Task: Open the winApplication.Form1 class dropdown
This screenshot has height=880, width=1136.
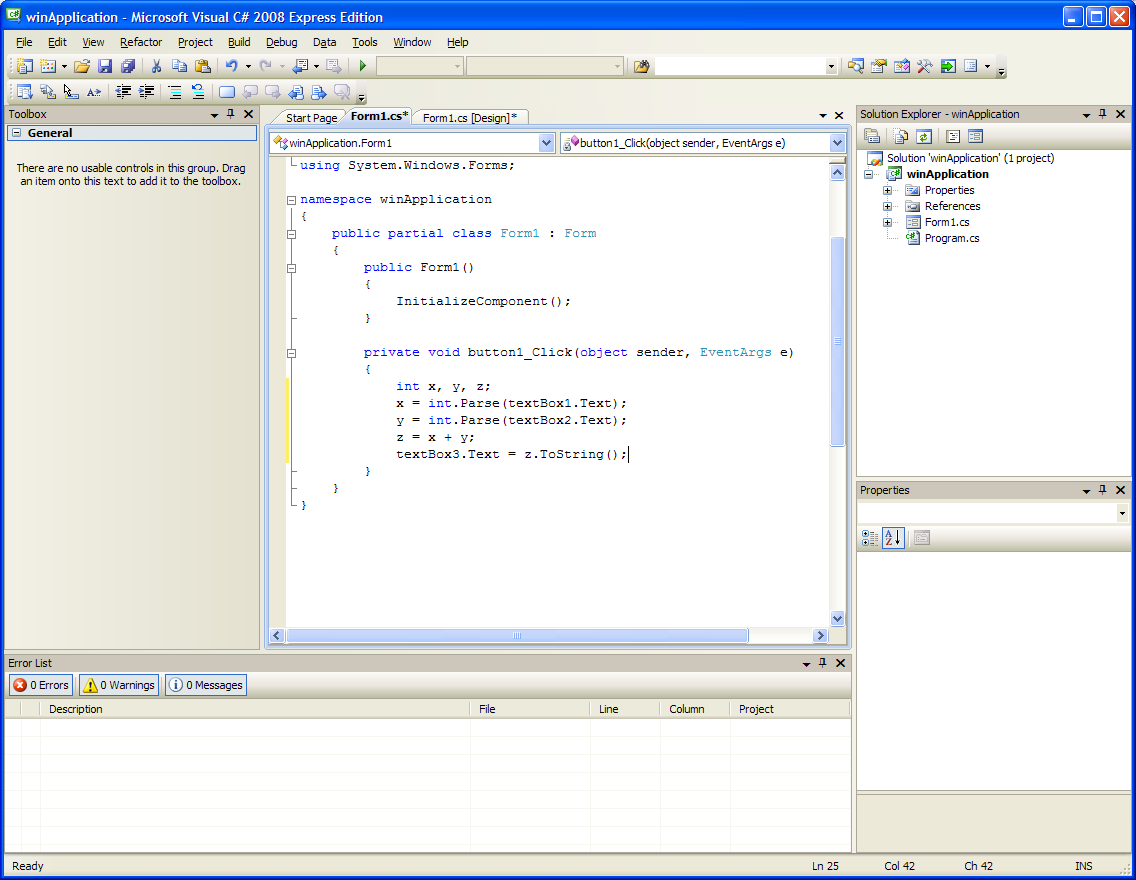Action: (x=547, y=143)
